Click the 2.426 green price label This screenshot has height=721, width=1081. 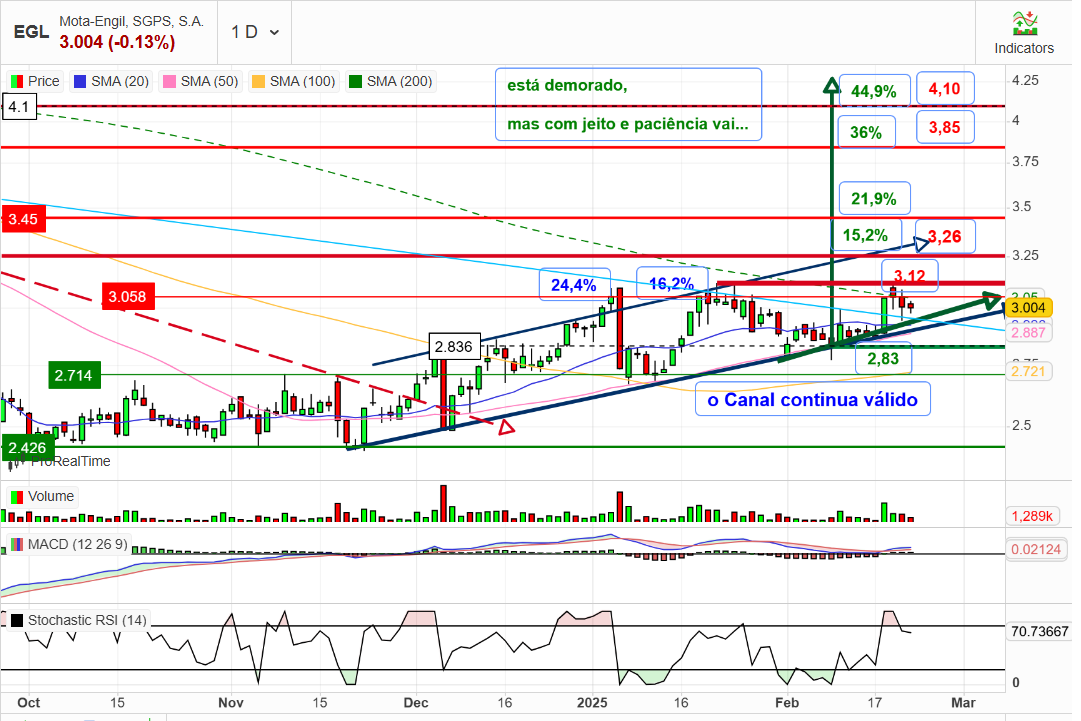click(28, 448)
